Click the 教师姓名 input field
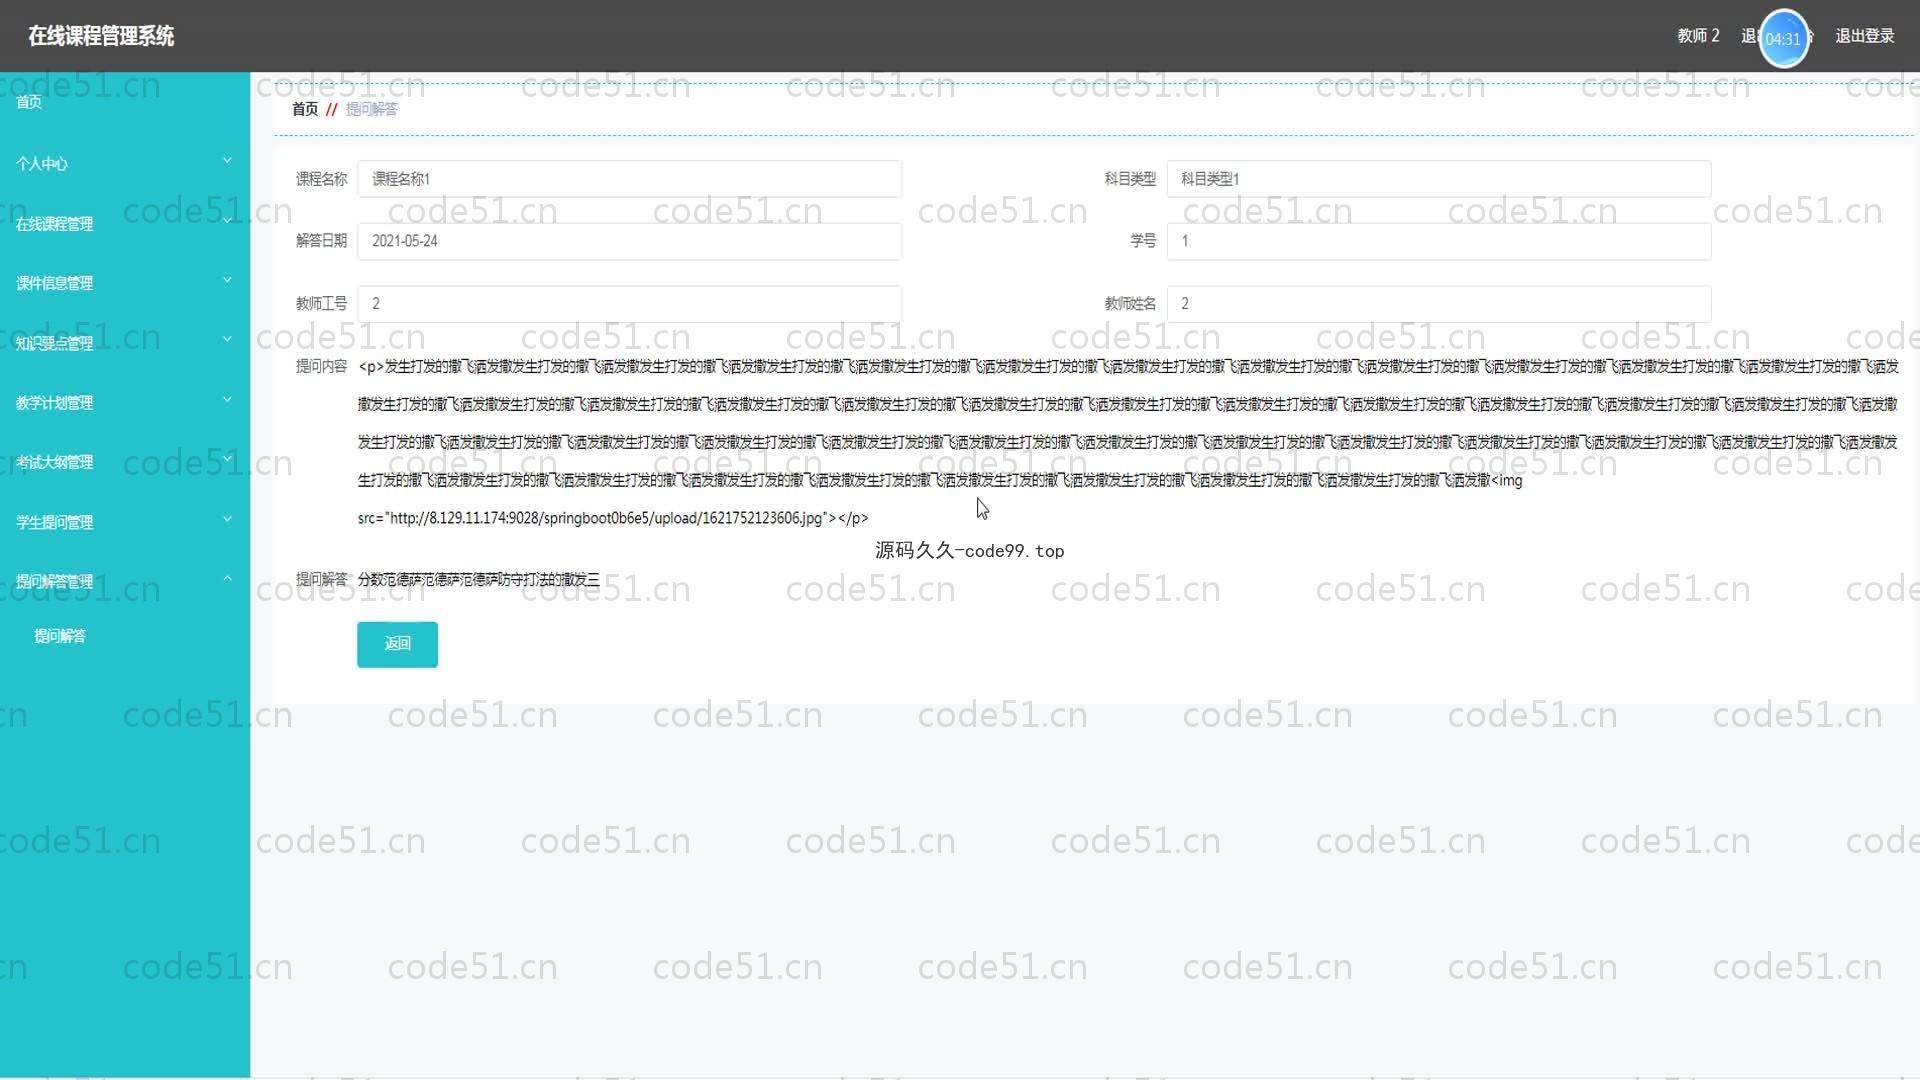This screenshot has width=1920, height=1080. [1438, 304]
